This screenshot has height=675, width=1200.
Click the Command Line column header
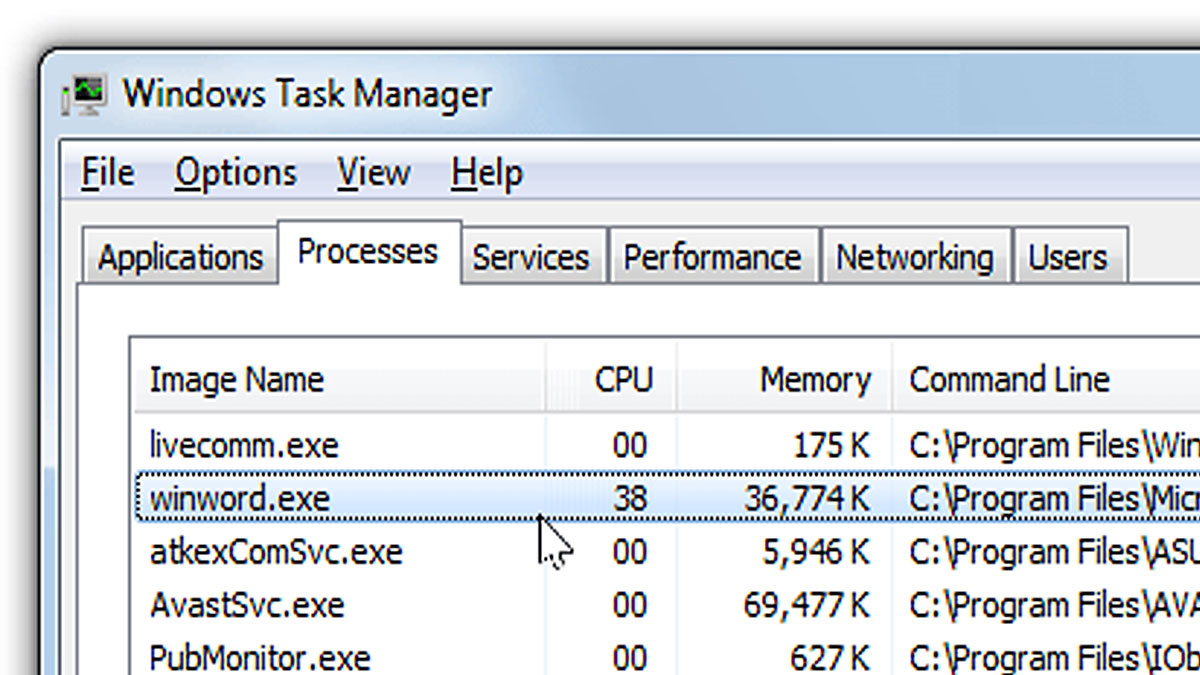point(1010,380)
